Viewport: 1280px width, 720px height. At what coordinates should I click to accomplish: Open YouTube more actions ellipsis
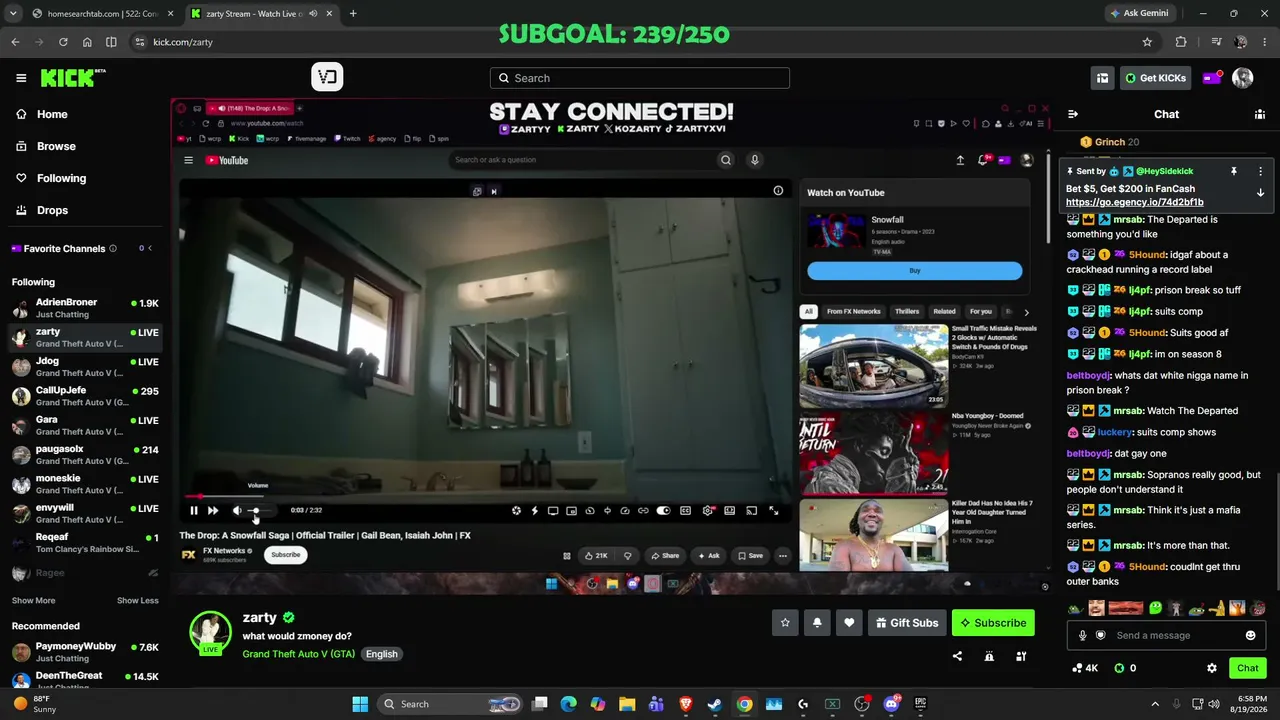[782, 556]
